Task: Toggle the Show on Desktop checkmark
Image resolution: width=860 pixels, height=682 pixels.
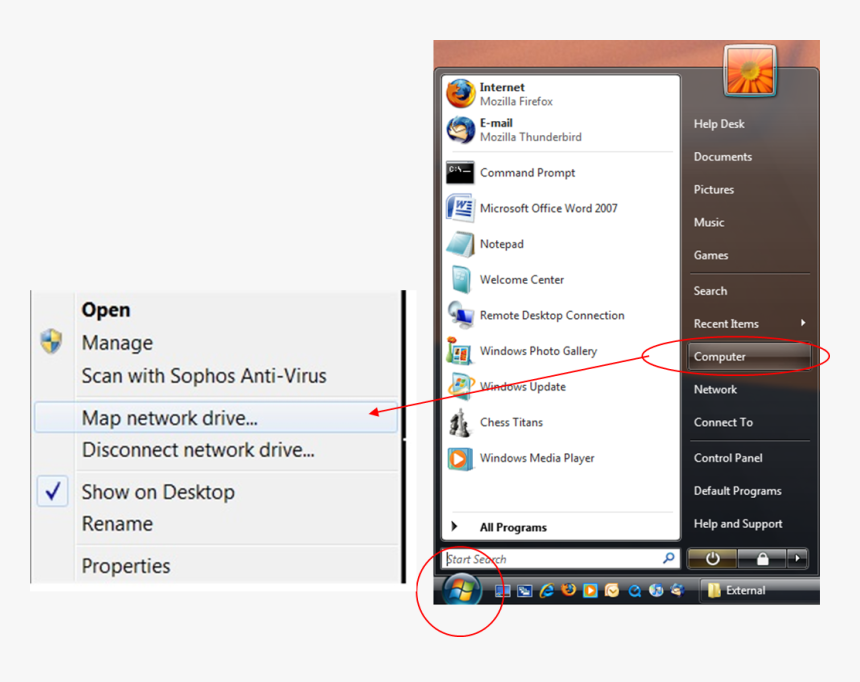Action: (x=53, y=491)
